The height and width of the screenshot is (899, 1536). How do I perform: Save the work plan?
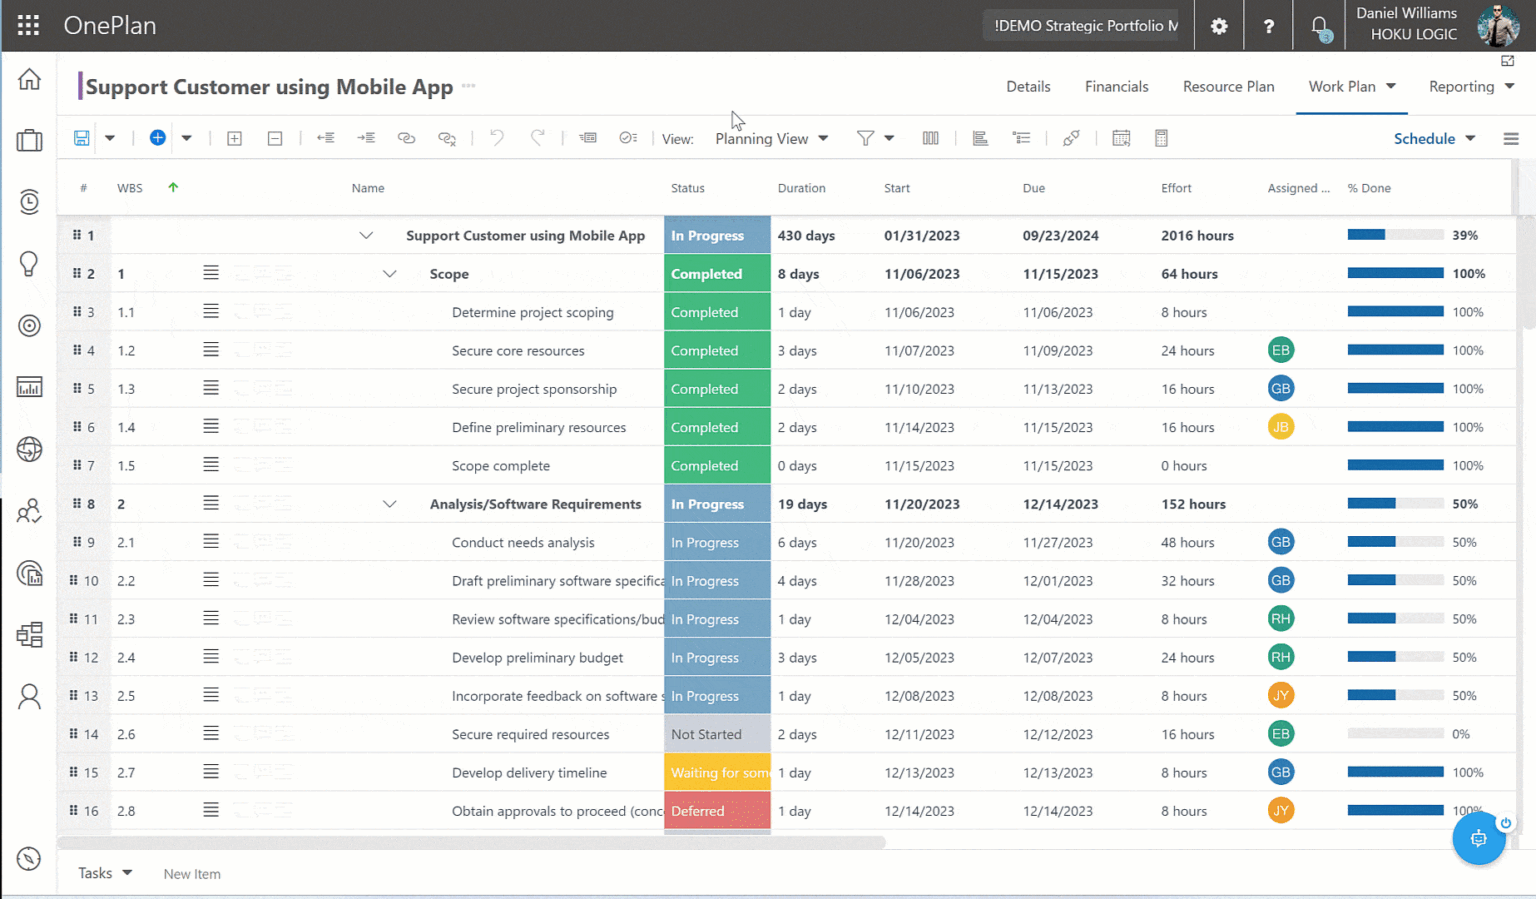(x=82, y=138)
